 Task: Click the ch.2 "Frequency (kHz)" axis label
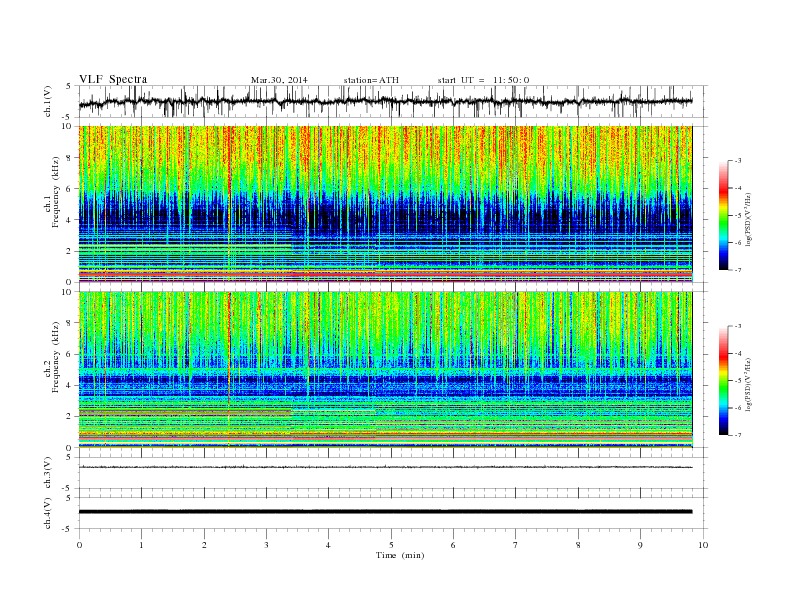[56, 358]
